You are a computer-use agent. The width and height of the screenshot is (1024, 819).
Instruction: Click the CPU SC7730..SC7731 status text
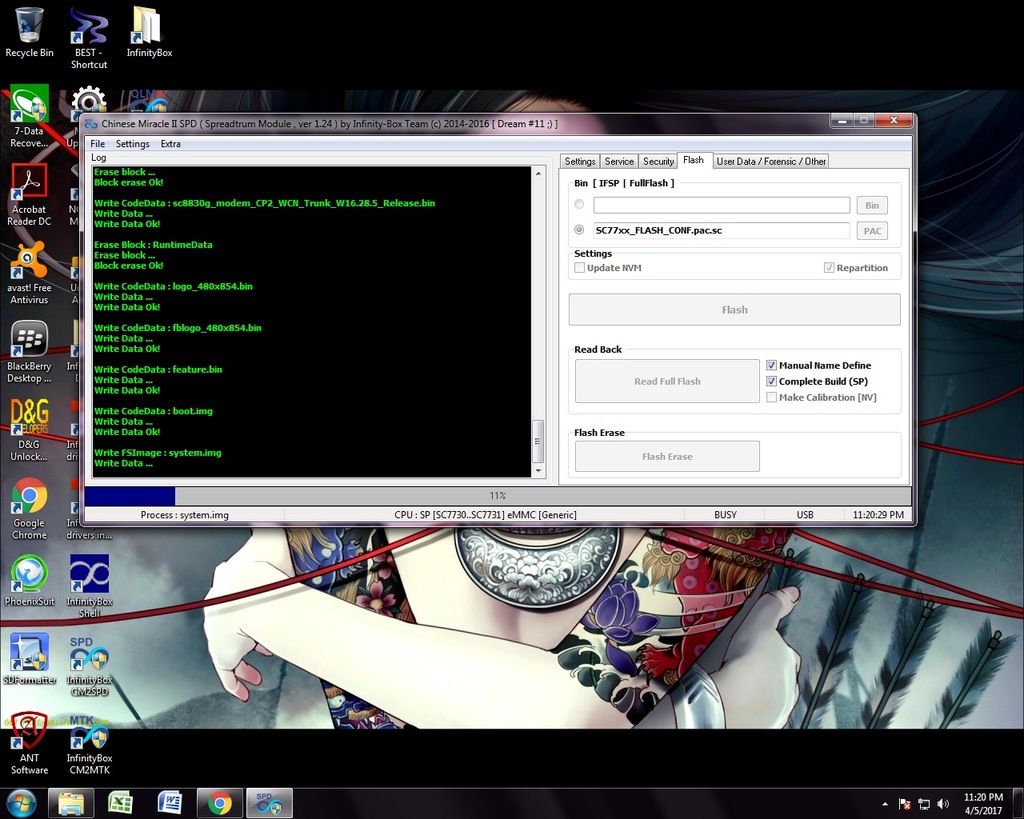tap(485, 515)
